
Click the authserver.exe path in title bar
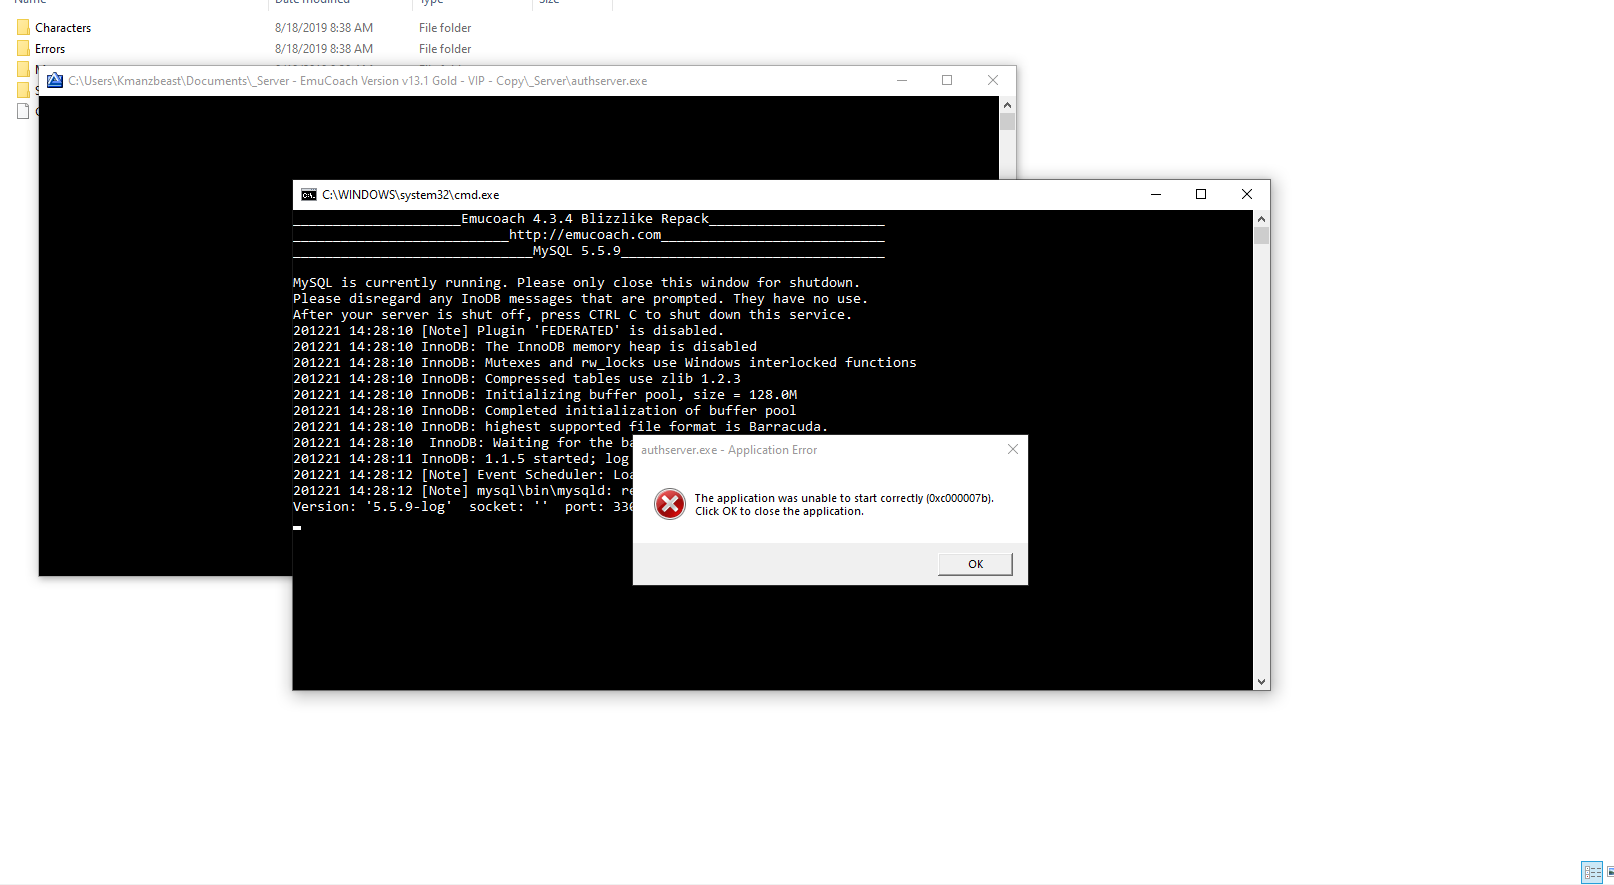click(x=357, y=81)
